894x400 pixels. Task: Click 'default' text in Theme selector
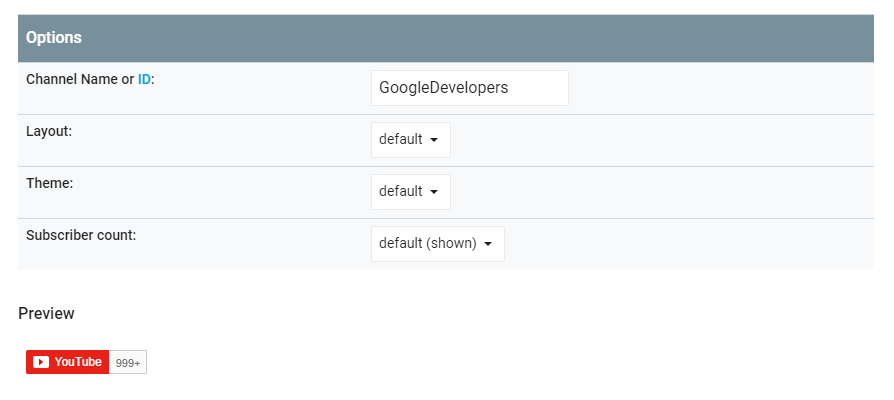point(400,192)
